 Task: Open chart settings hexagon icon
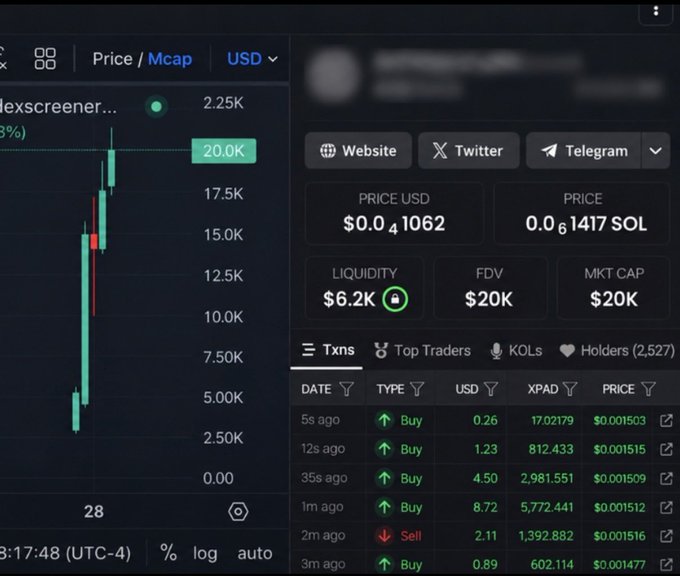(x=238, y=512)
